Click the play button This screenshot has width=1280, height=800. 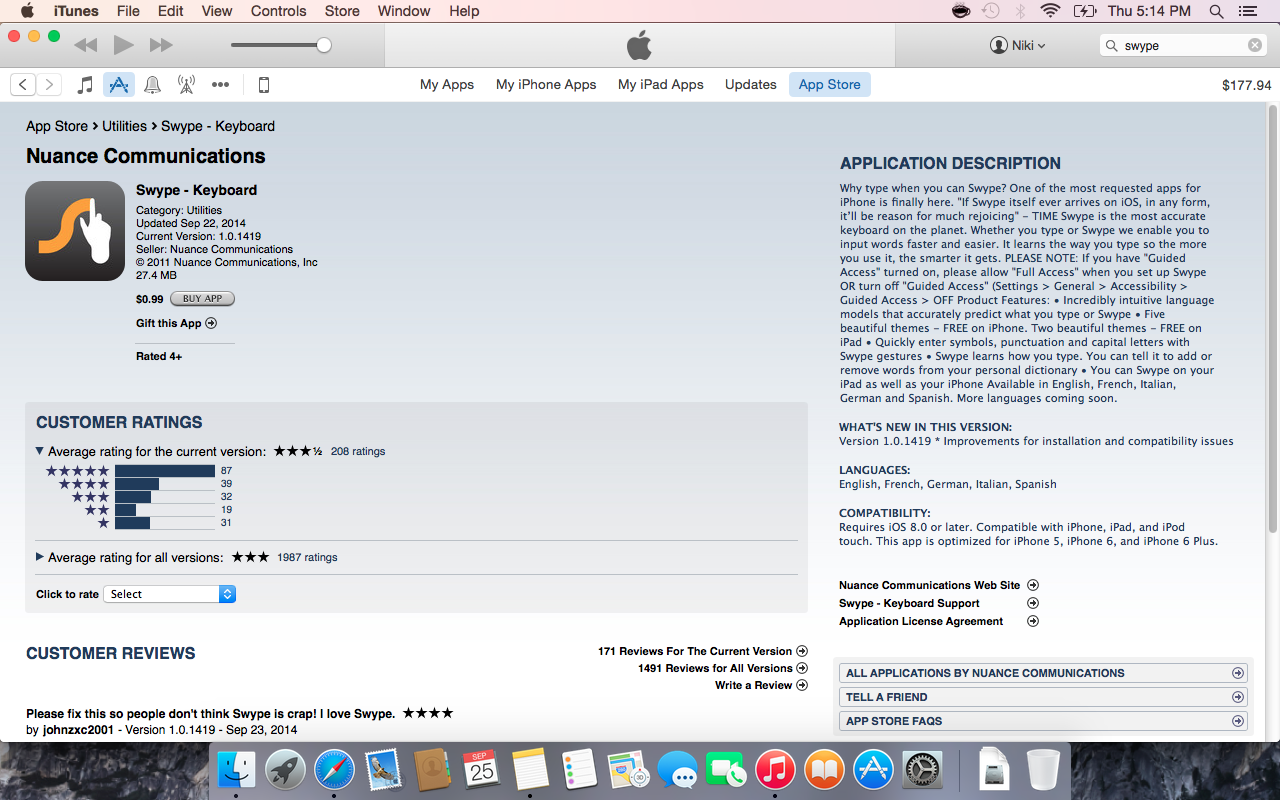point(123,45)
